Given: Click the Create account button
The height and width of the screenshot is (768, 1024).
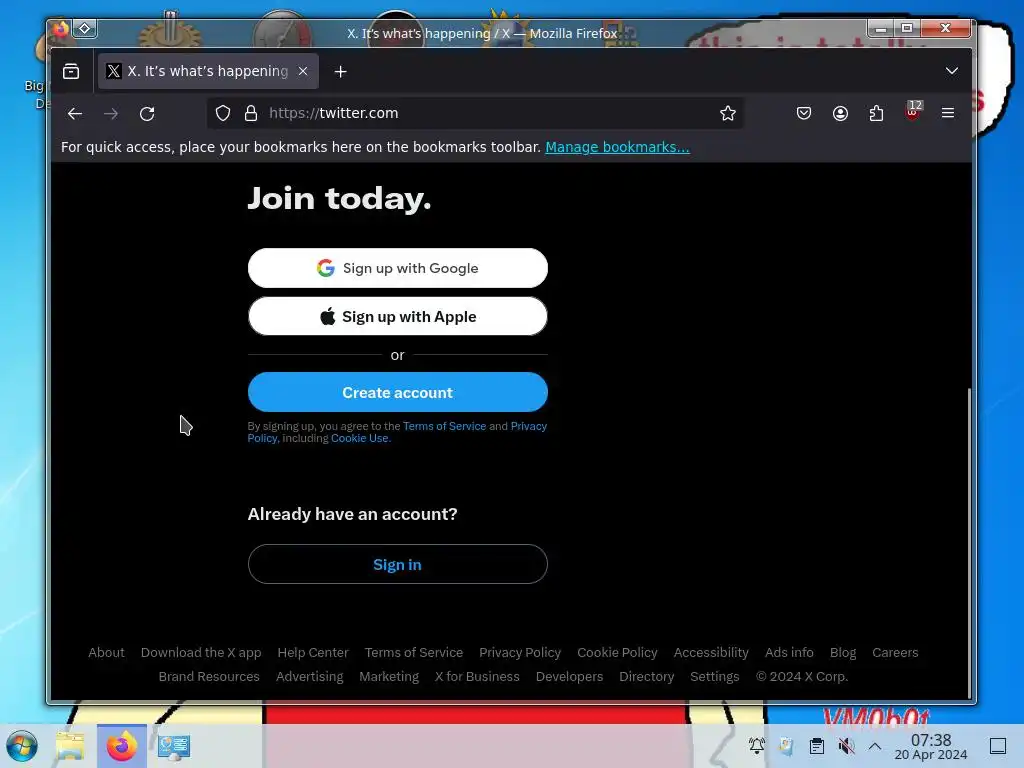Looking at the screenshot, I should pos(398,392).
